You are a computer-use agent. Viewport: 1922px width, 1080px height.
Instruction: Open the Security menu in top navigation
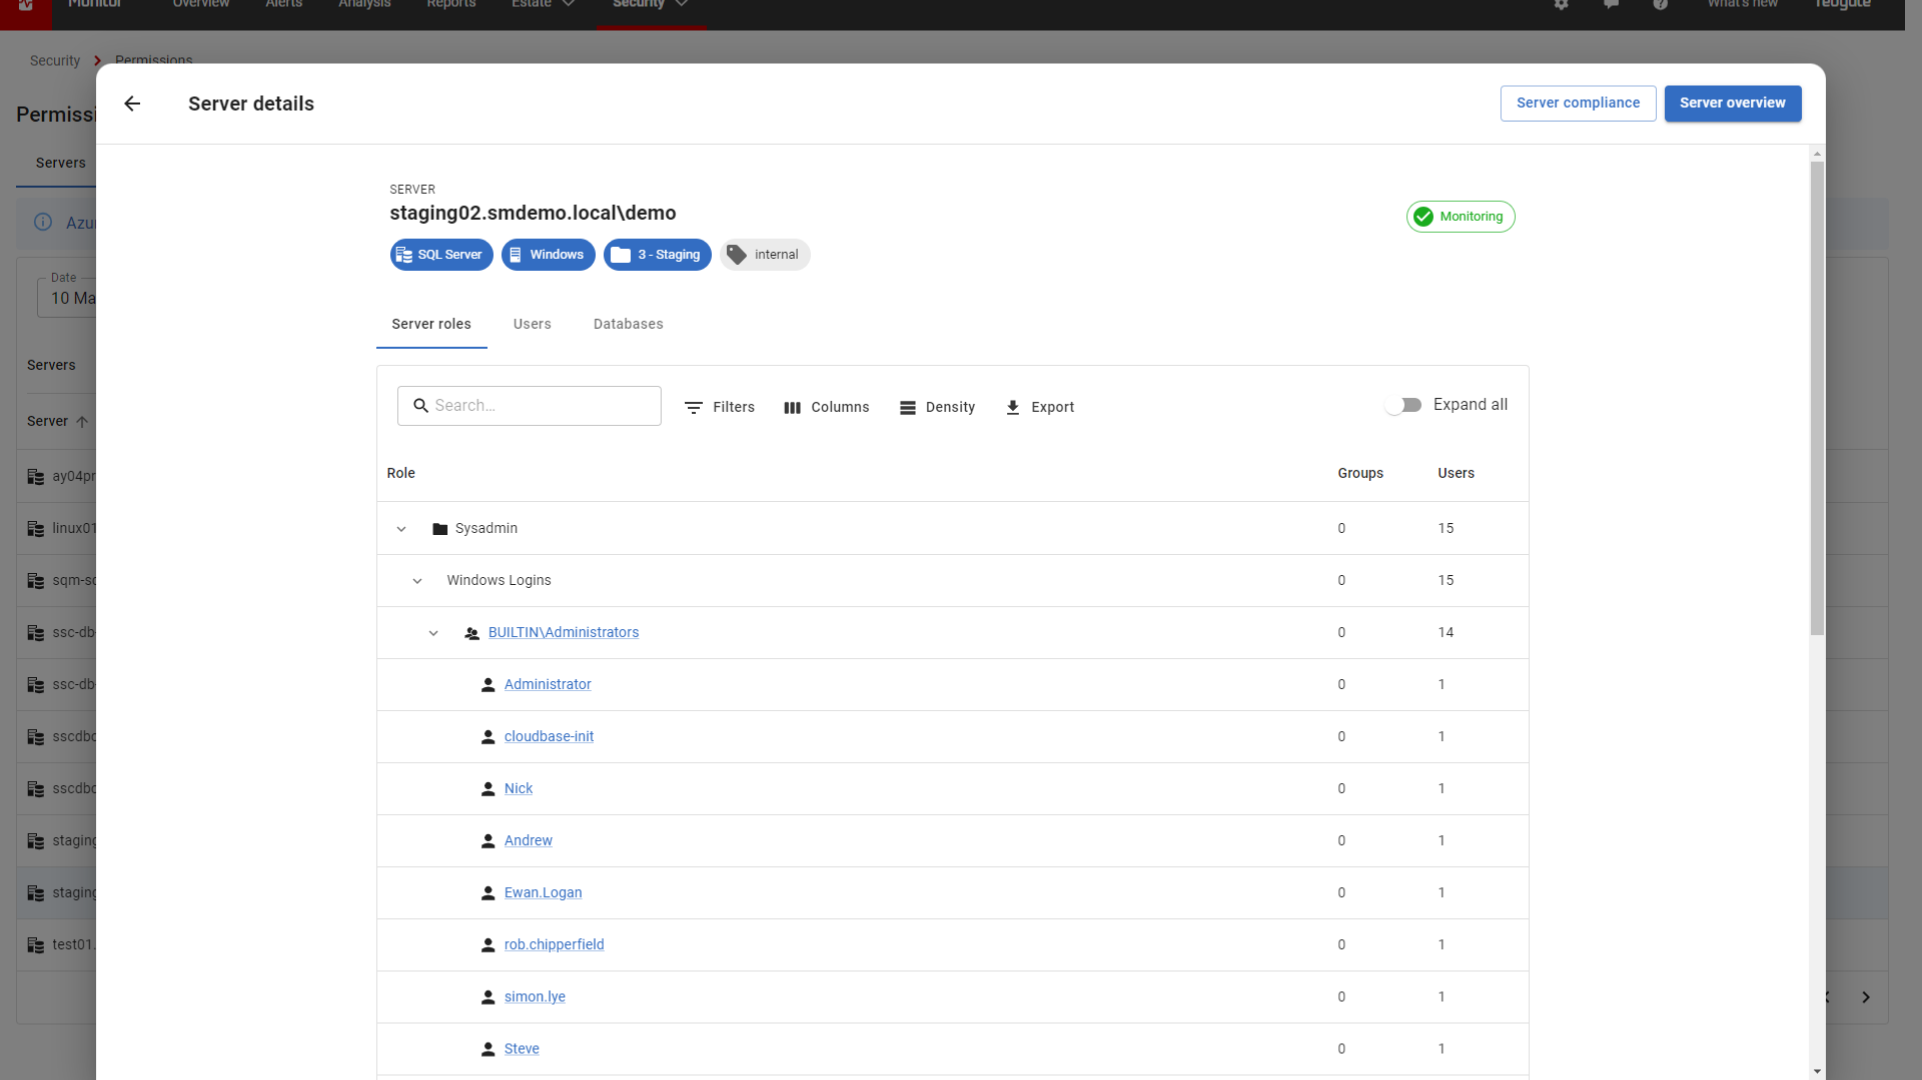click(650, 5)
